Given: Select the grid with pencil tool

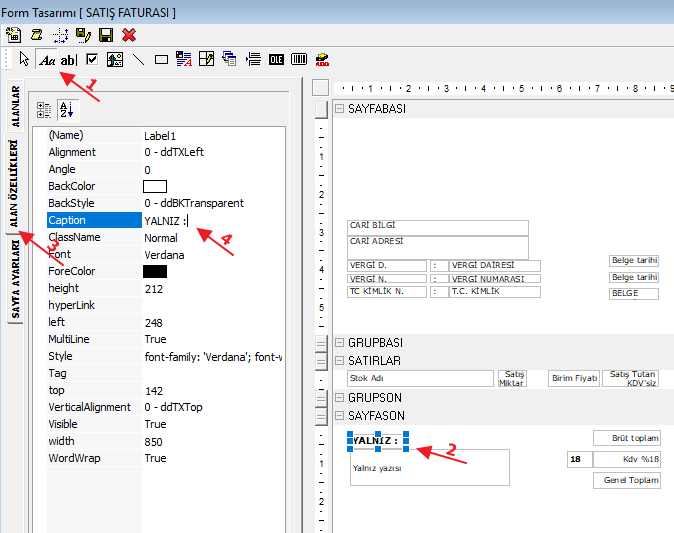Looking at the screenshot, I should (206, 59).
